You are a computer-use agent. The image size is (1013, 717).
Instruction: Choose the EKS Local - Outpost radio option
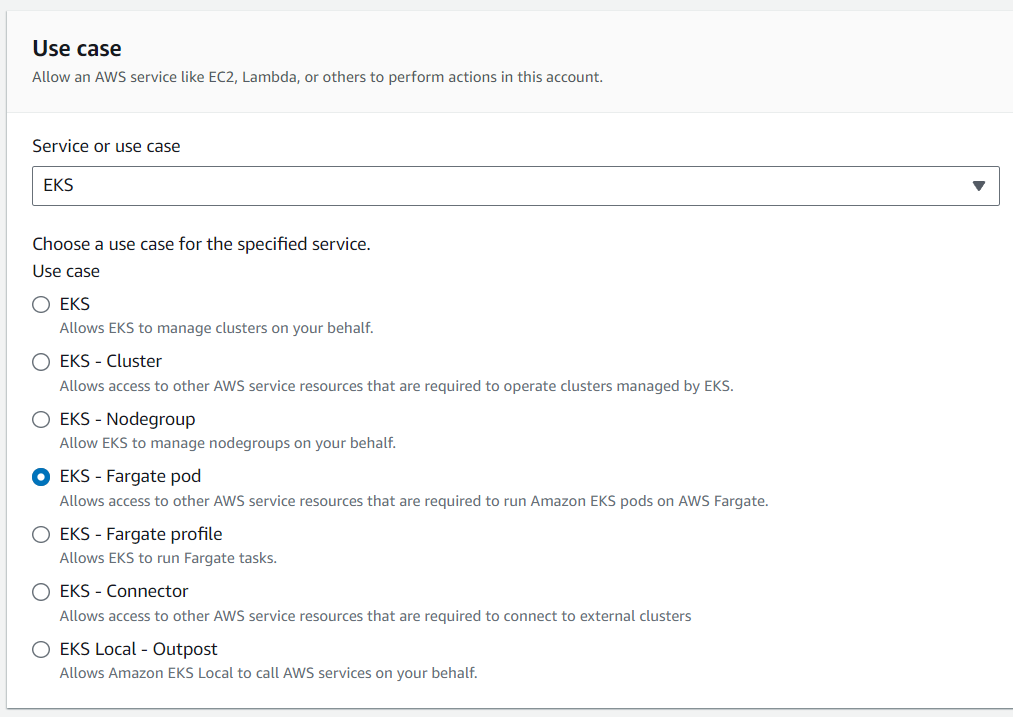pos(41,649)
